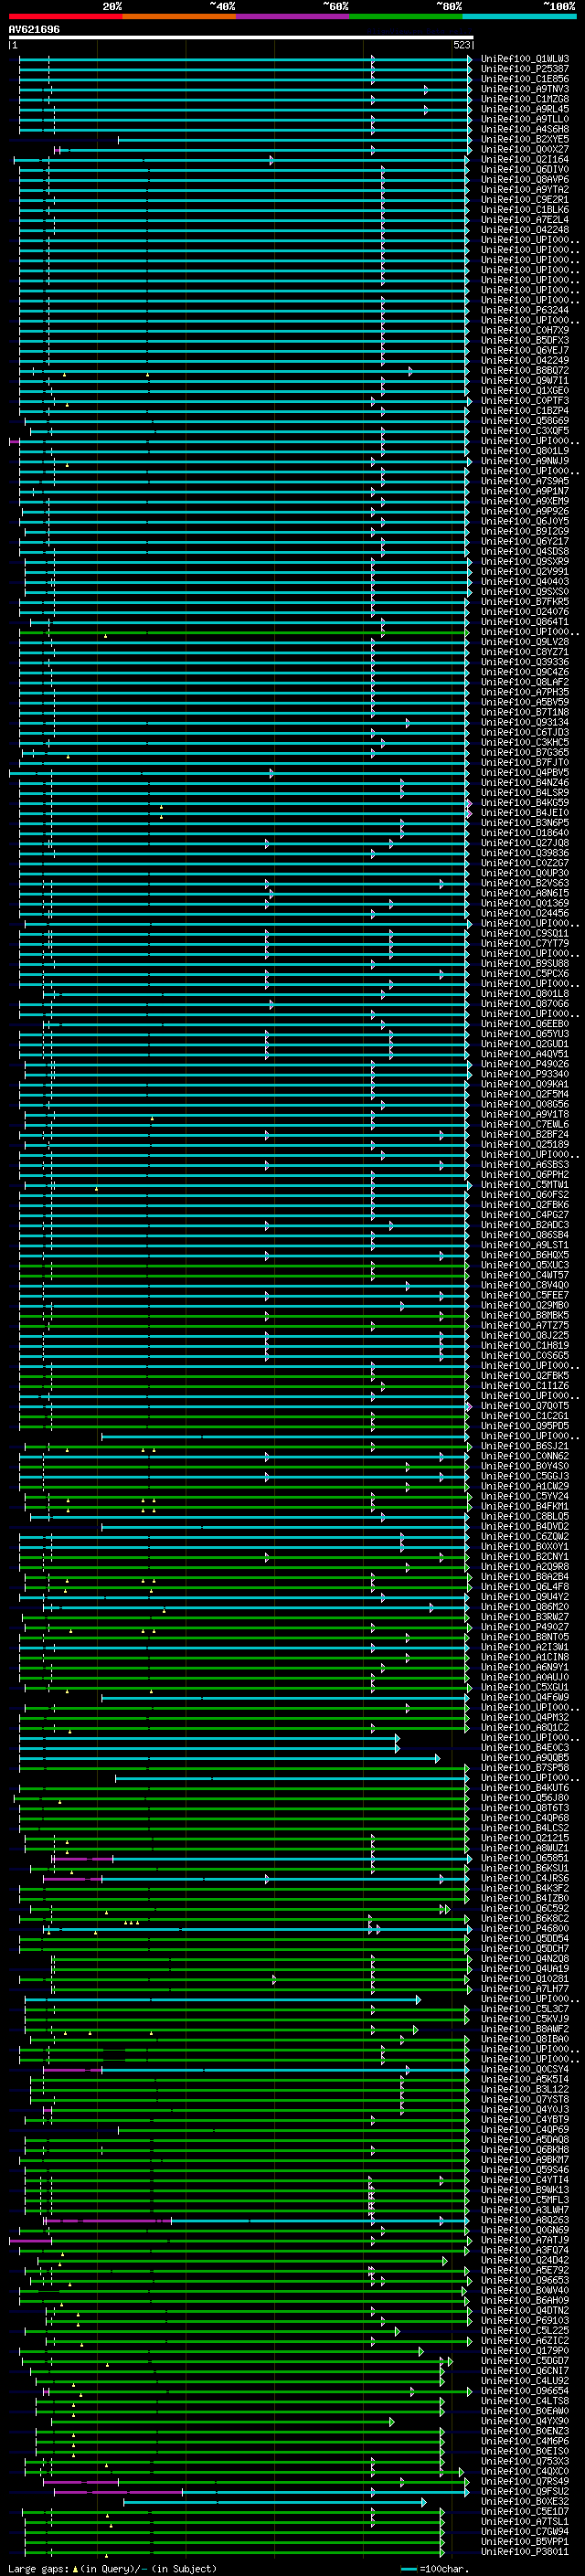The height and width of the screenshot is (2576, 585).
Task: Select hit label UniRef100_B8BQ72
Action: [x=525, y=370]
